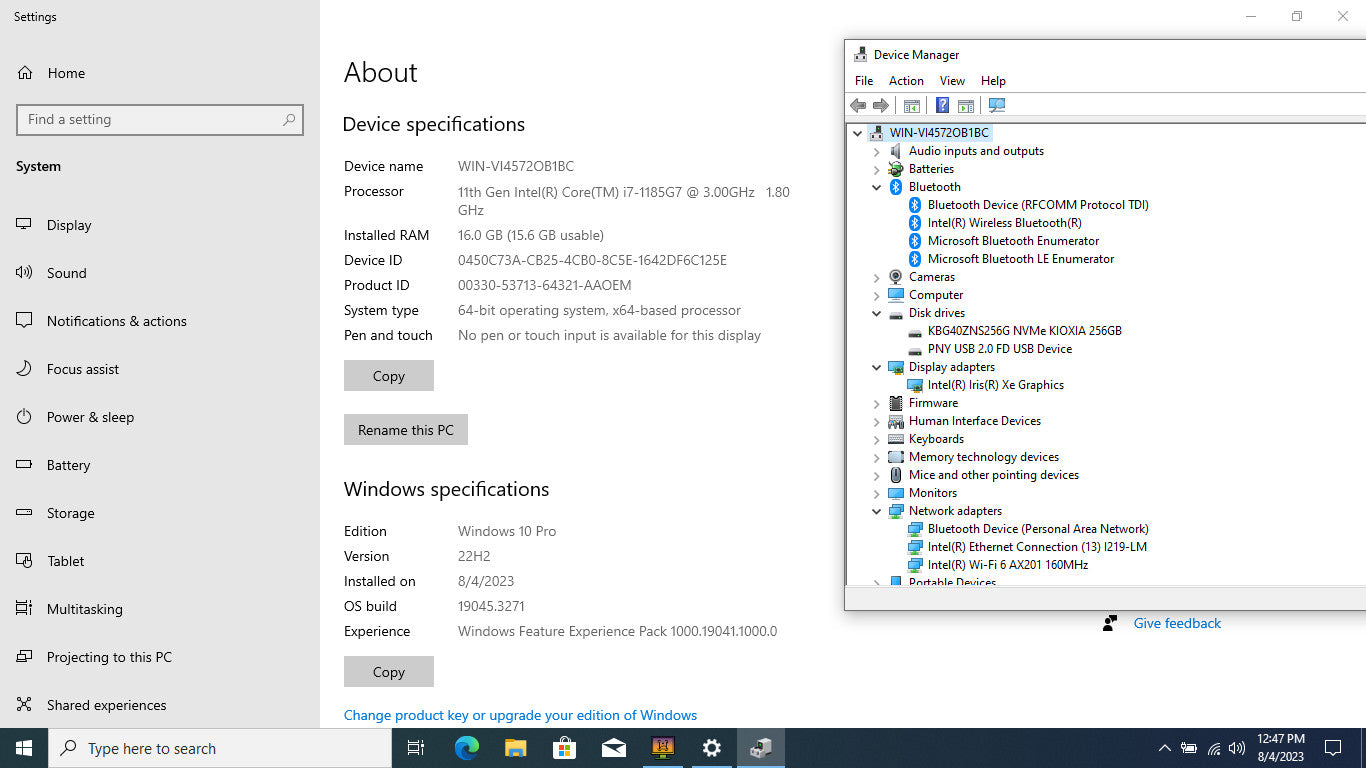1366x768 pixels.
Task: Toggle the action pane icon in Device Manager toolbar
Action: pos(966,105)
